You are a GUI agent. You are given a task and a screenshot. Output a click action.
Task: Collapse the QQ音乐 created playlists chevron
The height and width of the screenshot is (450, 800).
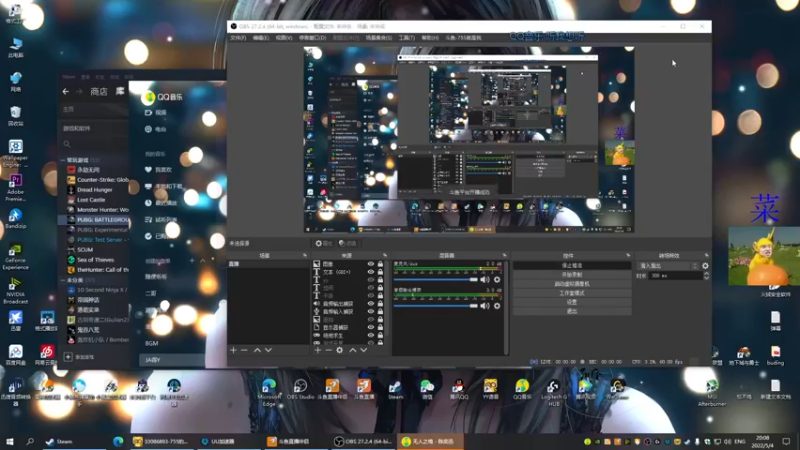pyautogui.click(x=203, y=261)
